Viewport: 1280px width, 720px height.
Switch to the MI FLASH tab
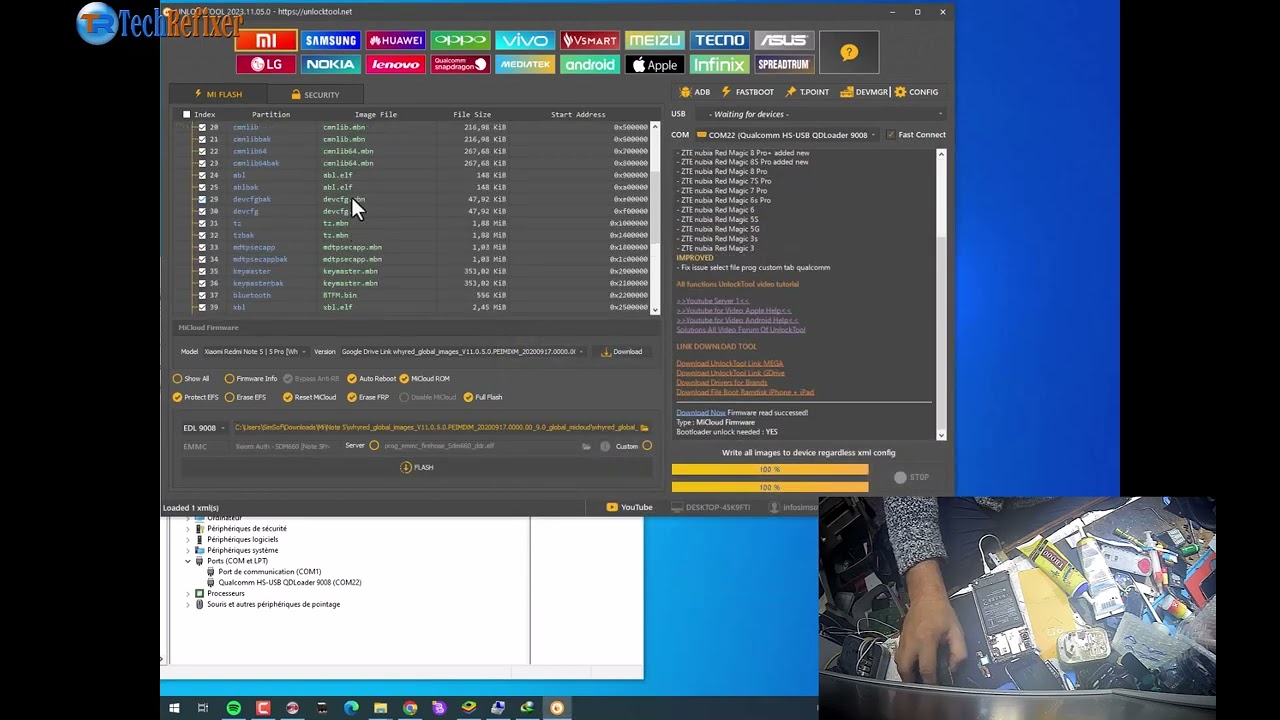coord(218,94)
